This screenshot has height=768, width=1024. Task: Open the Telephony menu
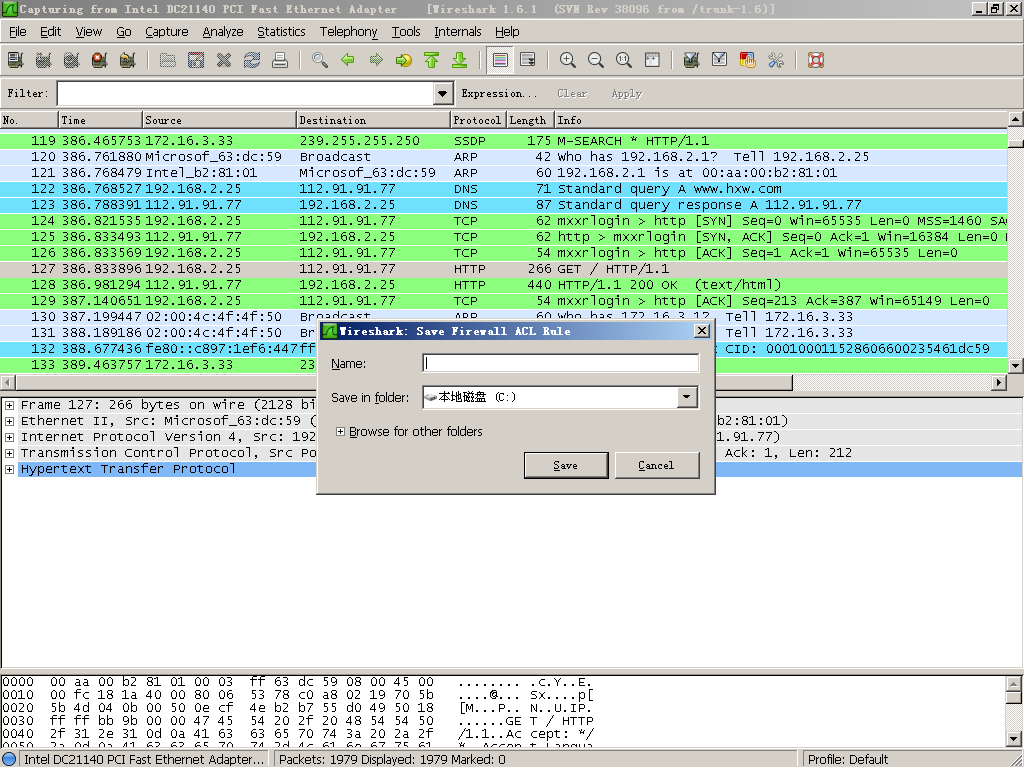(x=349, y=31)
